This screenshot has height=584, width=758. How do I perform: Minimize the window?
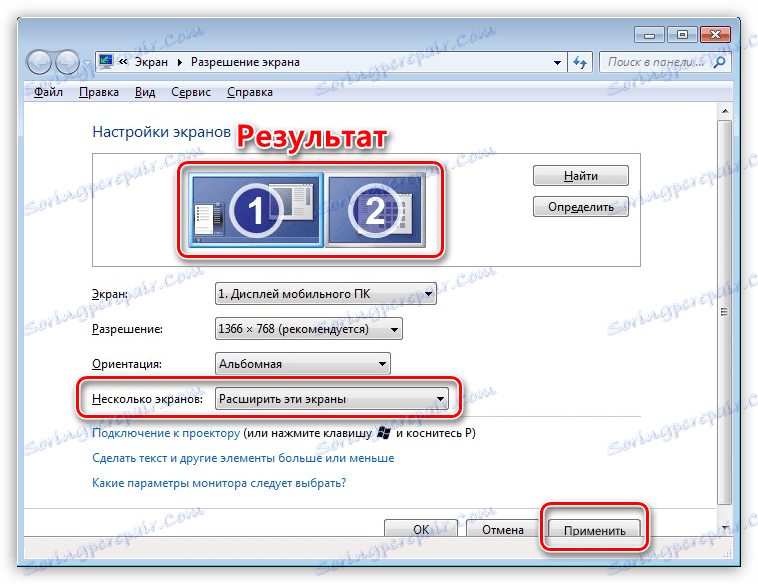tap(650, 35)
